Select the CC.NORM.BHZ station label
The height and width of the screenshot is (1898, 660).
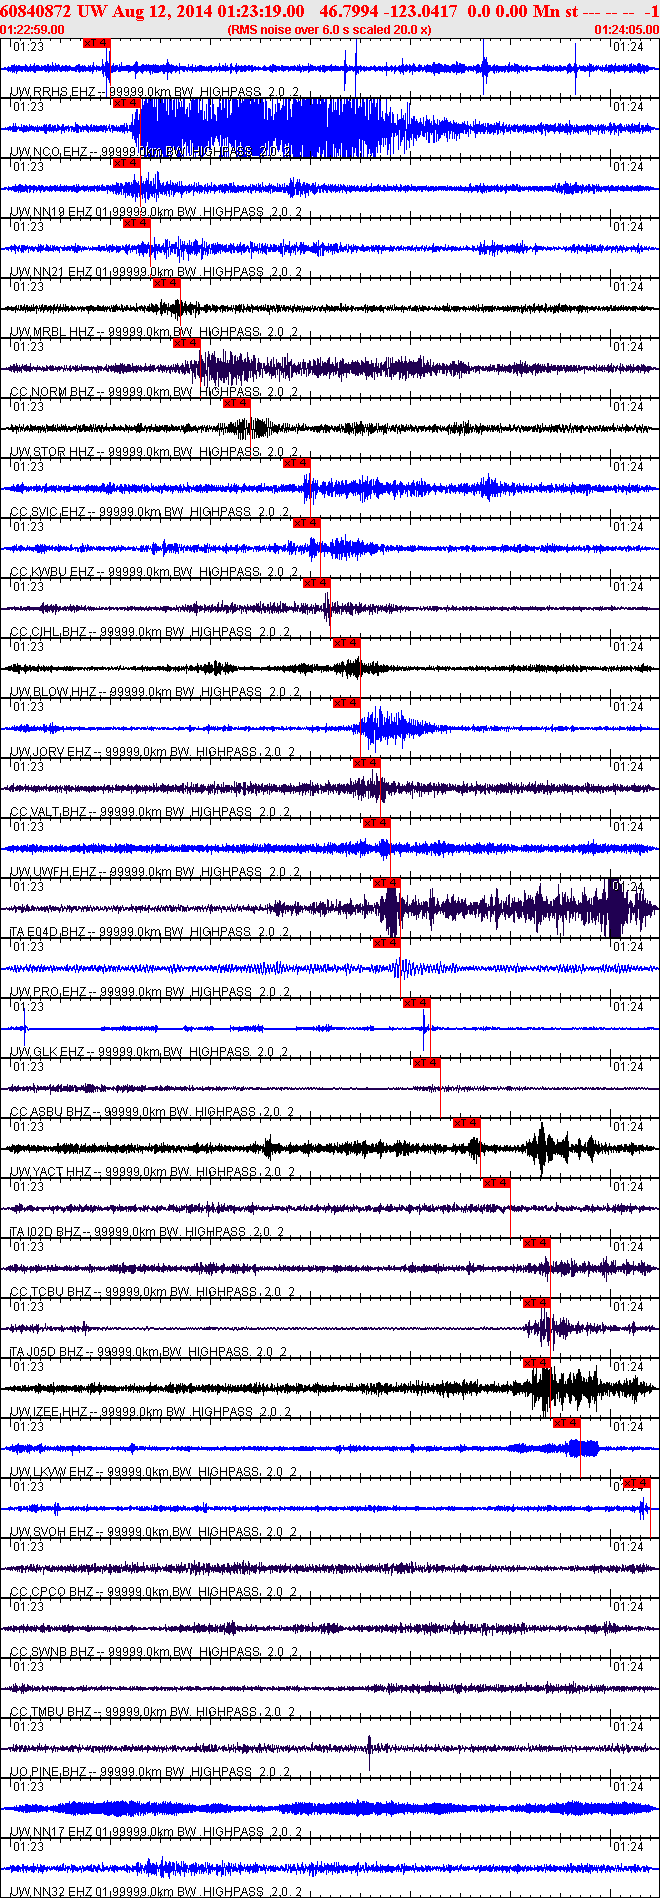[x=154, y=392]
